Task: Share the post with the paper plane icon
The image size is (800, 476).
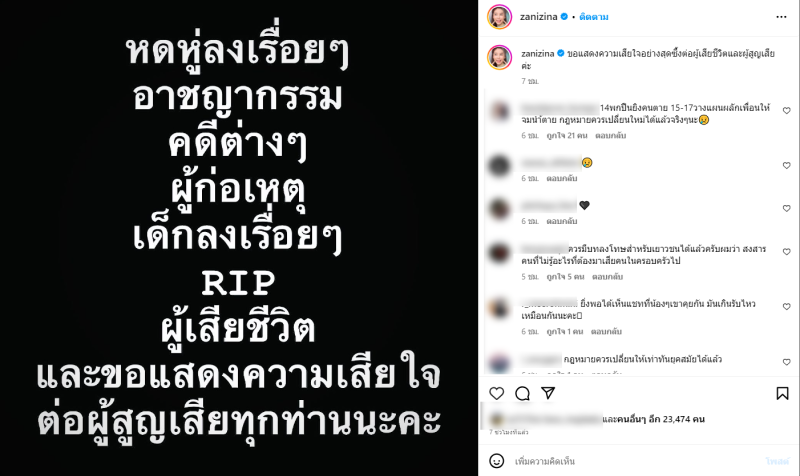Action: pyautogui.click(x=548, y=393)
